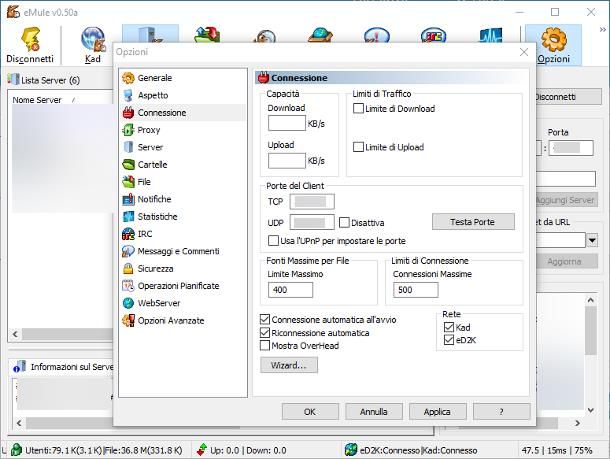Click scroll-up arrow in right panel
Screen dimensions: 610x459
coord(591,300)
